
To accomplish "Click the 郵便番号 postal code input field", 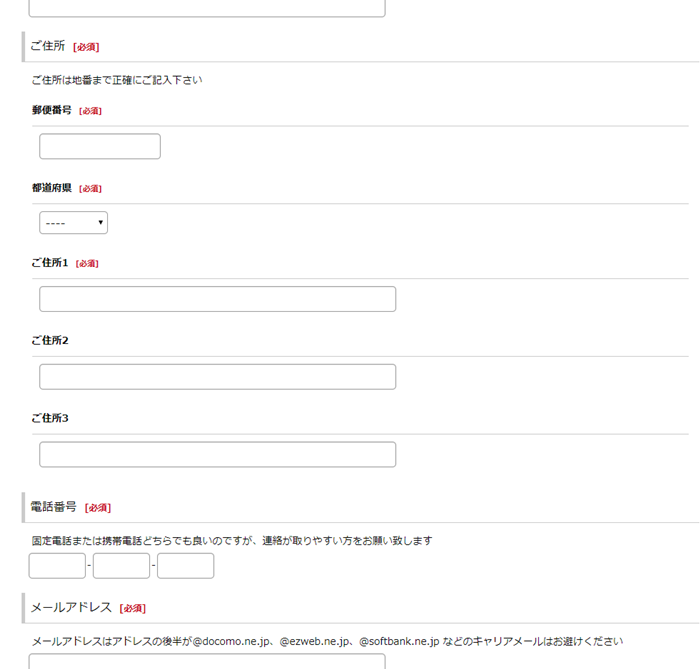I will 100,146.
